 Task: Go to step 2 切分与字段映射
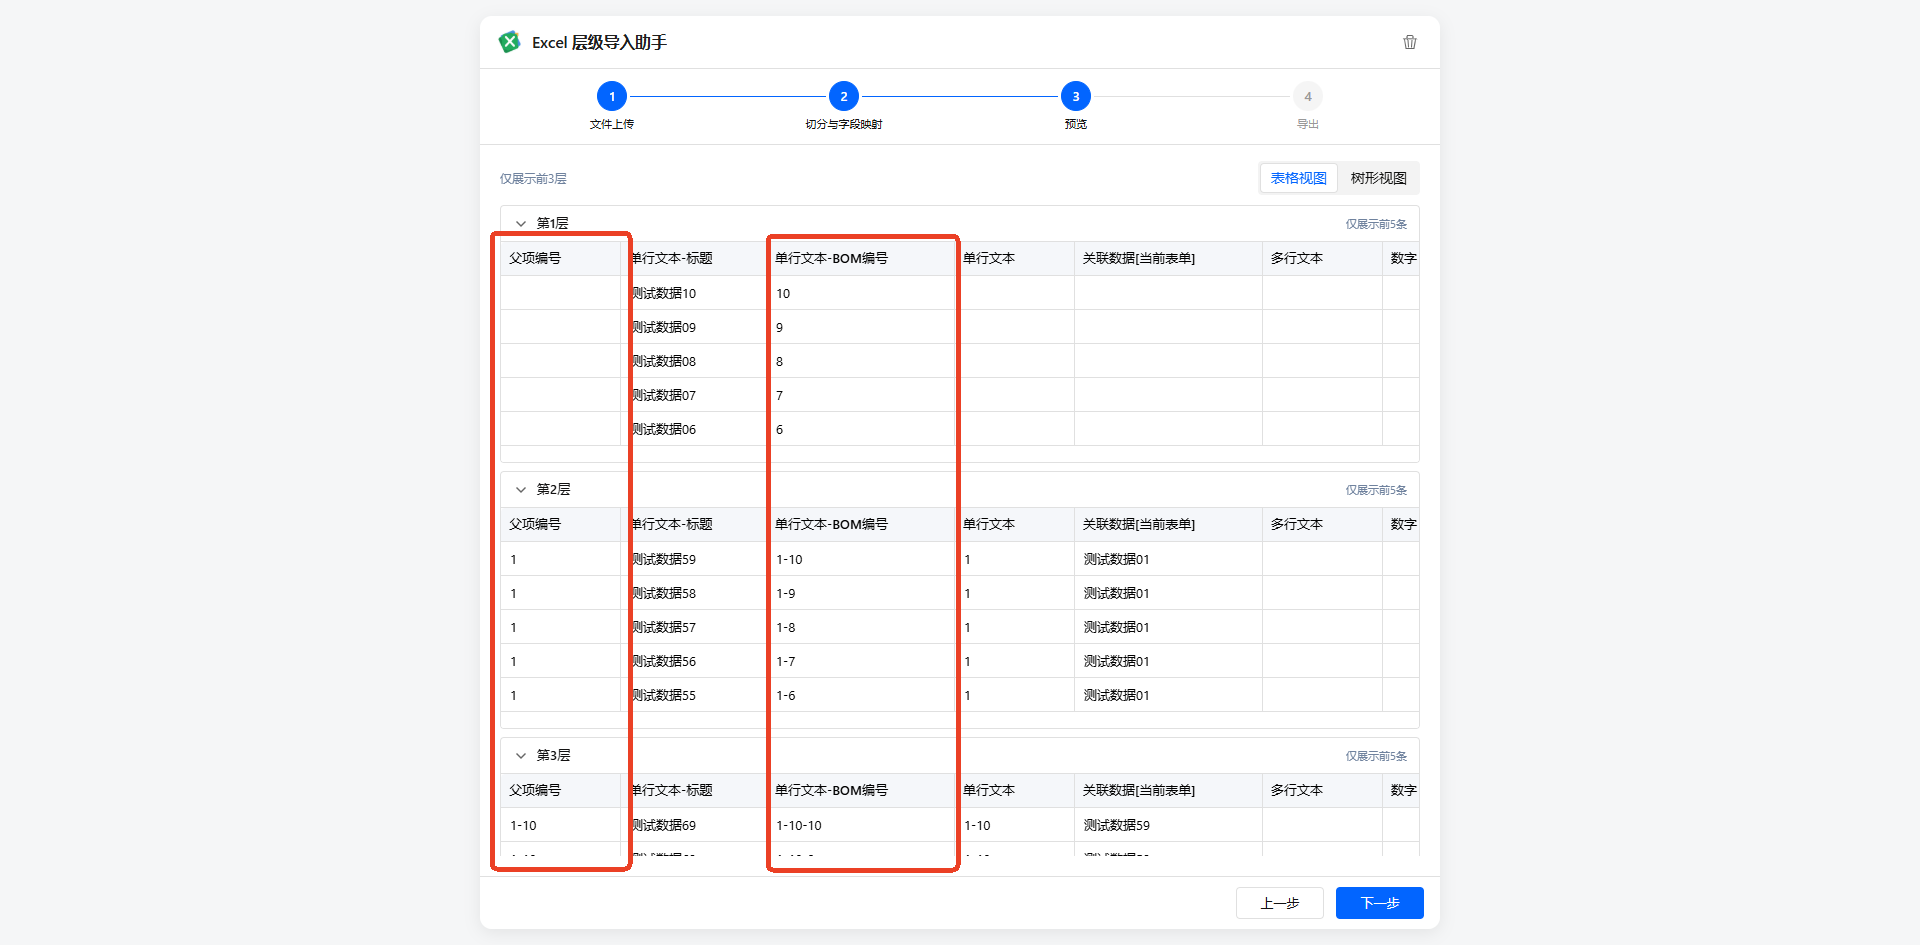pyautogui.click(x=844, y=97)
